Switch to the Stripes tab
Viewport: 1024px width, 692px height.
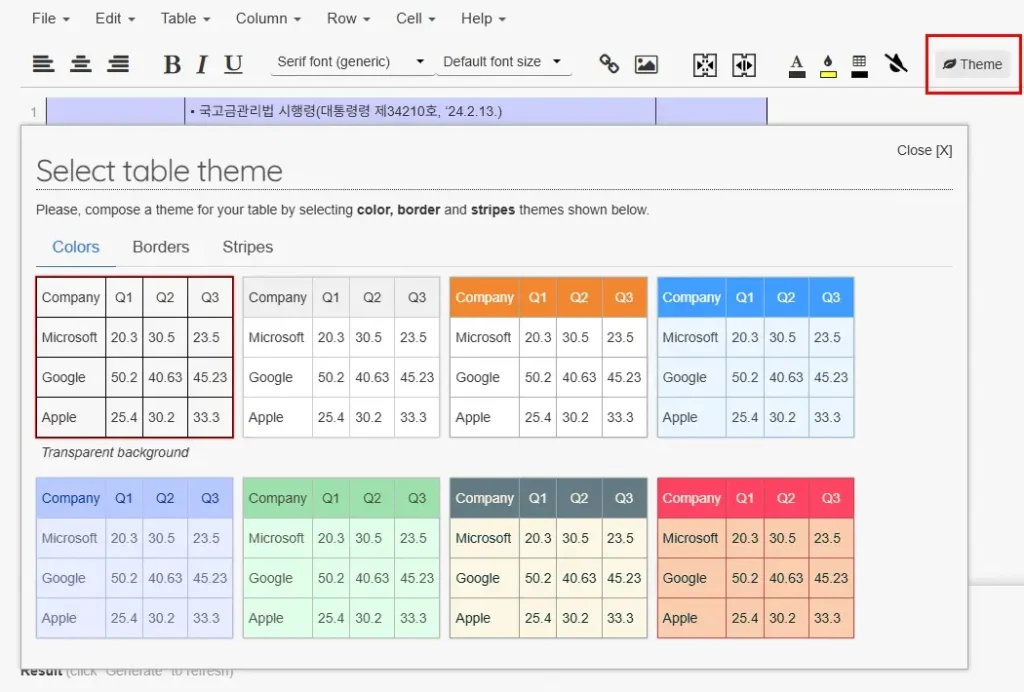(247, 247)
